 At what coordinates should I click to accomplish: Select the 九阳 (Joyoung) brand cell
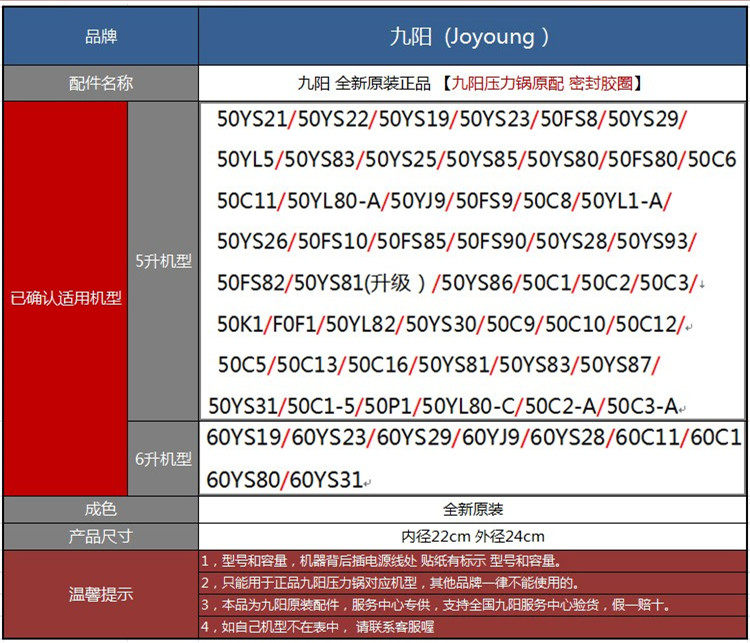[472, 36]
